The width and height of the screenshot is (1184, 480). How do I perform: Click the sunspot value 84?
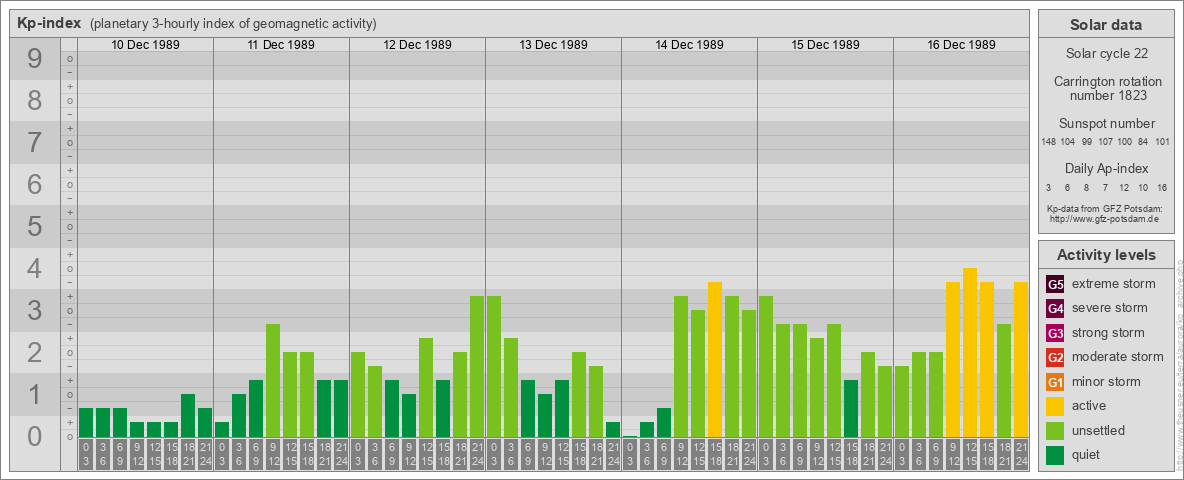point(1143,142)
